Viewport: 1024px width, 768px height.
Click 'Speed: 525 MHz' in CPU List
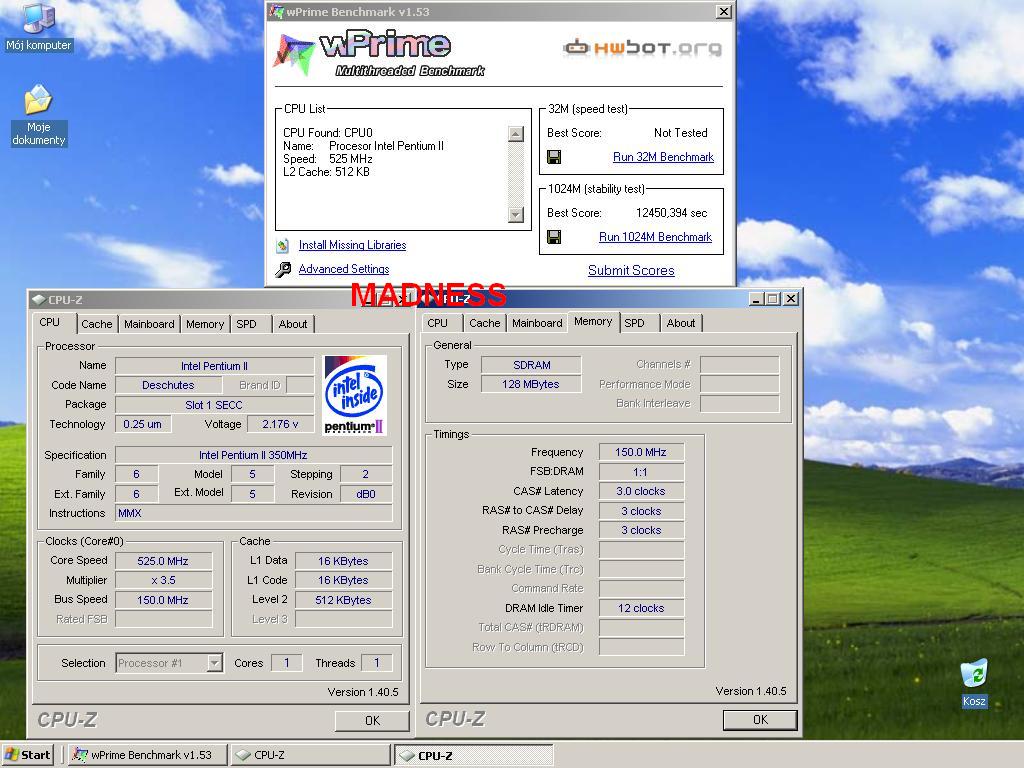pyautogui.click(x=328, y=159)
